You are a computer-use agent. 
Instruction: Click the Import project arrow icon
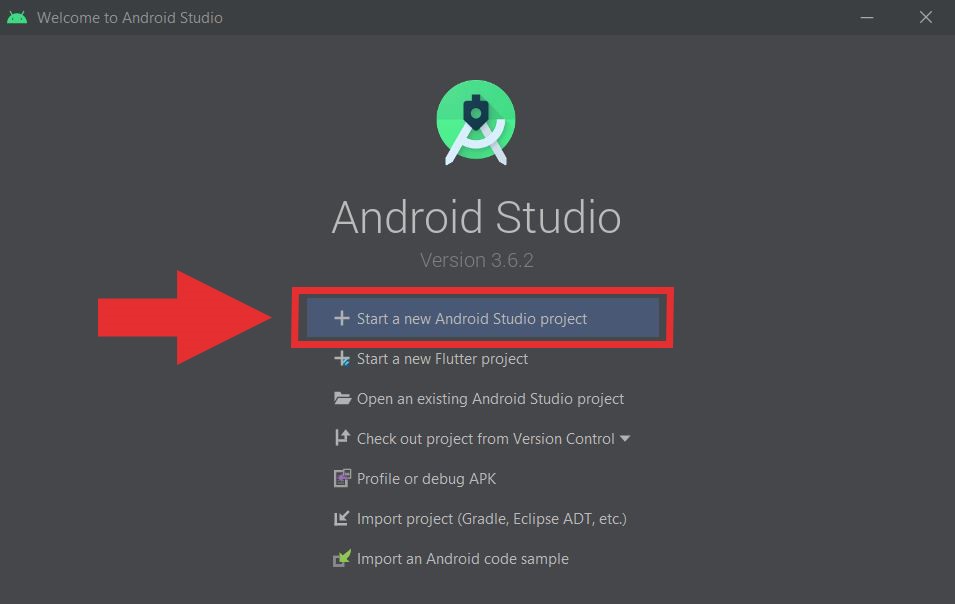click(342, 518)
